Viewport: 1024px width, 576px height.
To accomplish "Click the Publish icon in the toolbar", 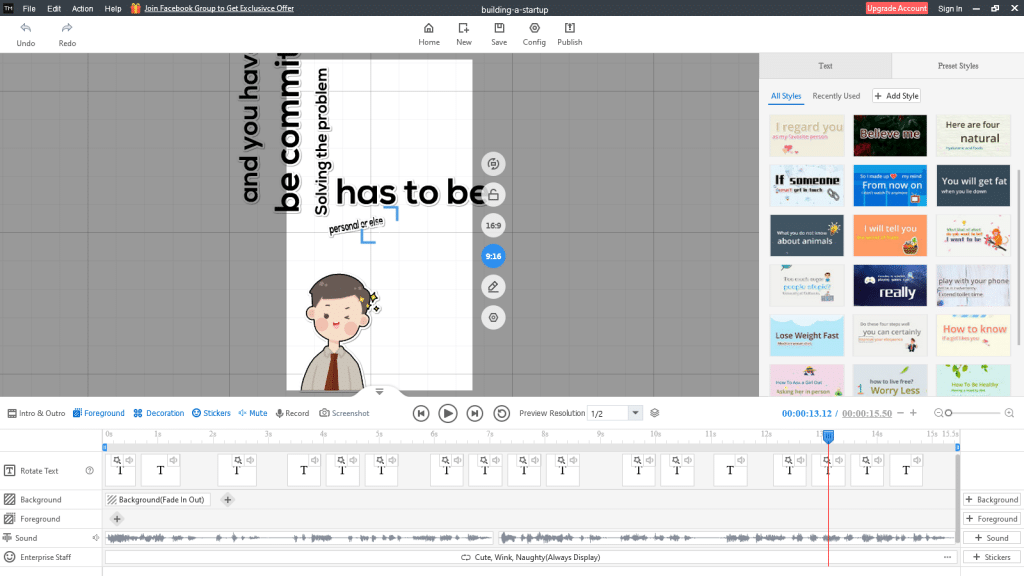I will pos(570,28).
